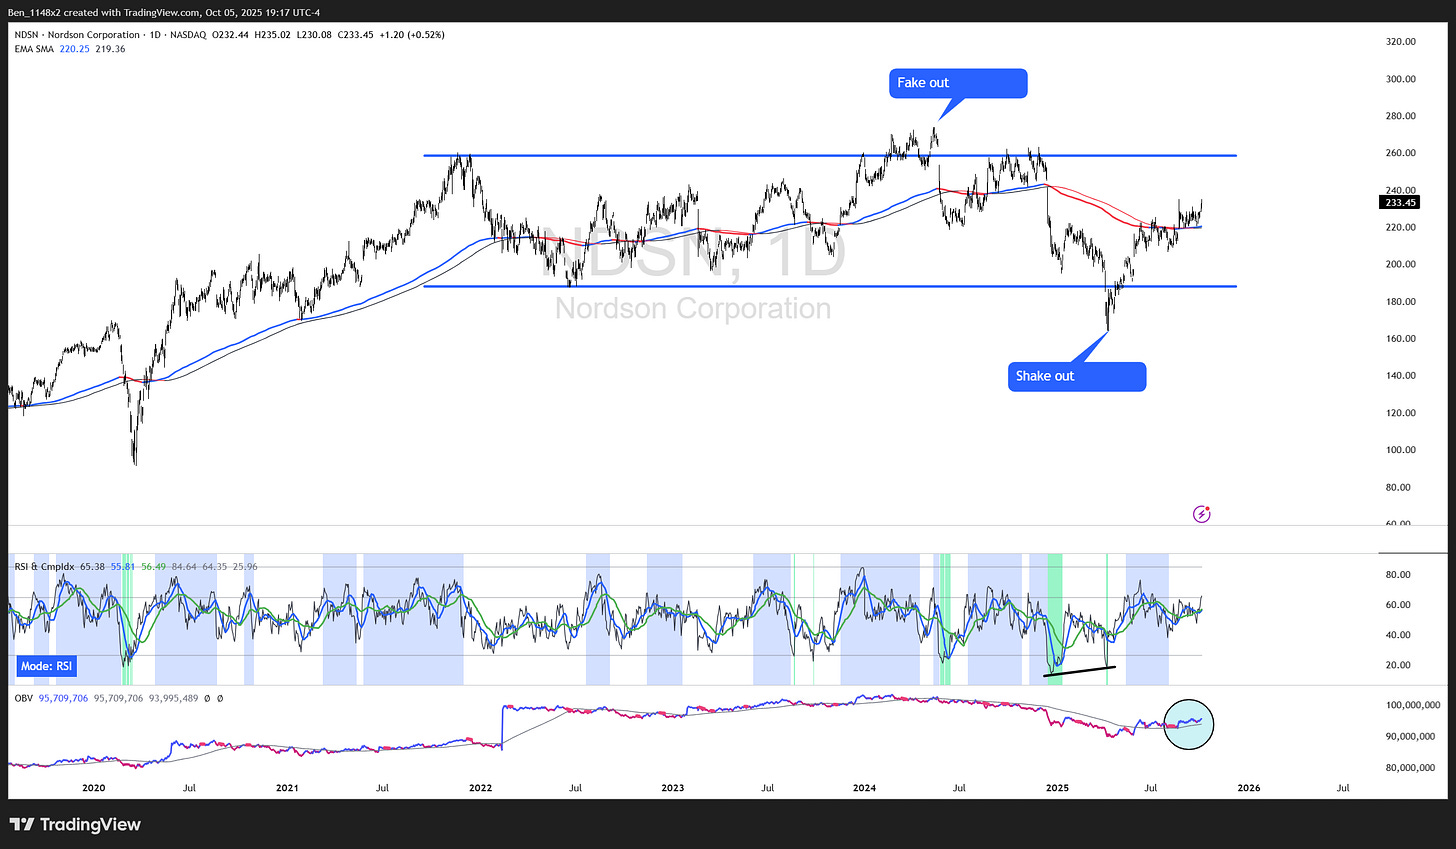
Task: Click the SMA value 219.36
Action: click(x=110, y=49)
